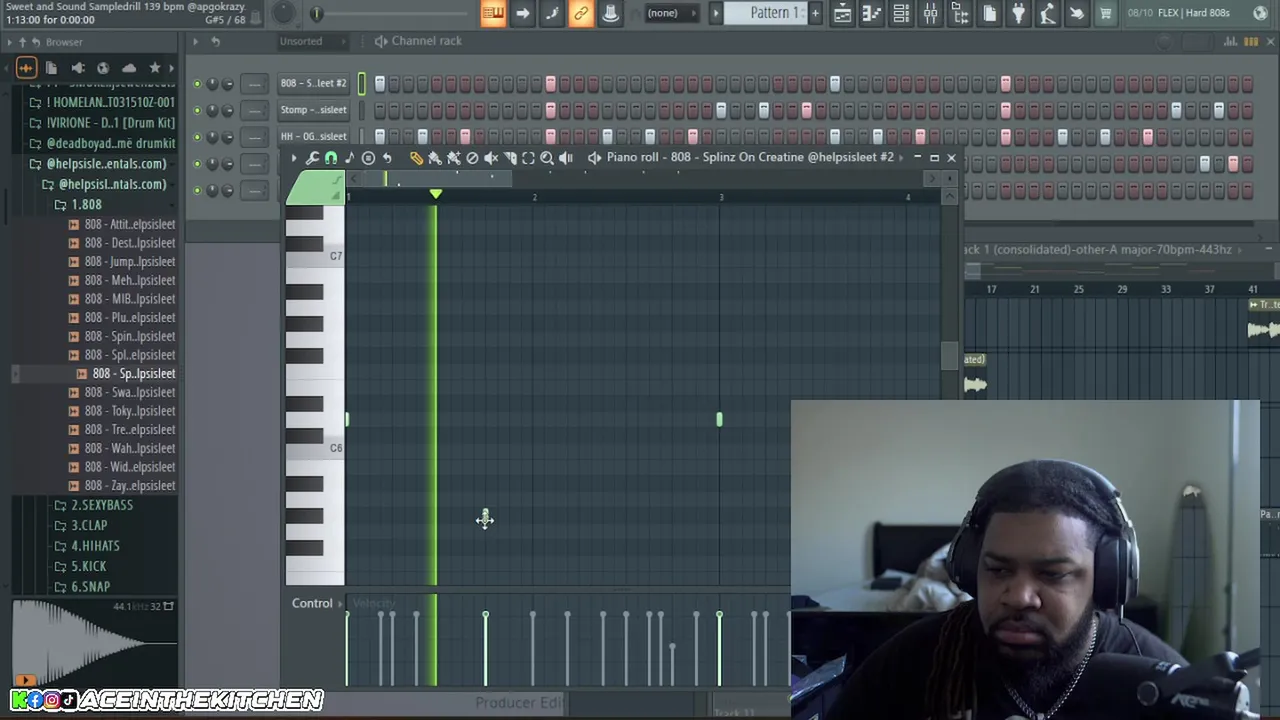
Task: Click the Channel rack title label
Action: pos(427,41)
